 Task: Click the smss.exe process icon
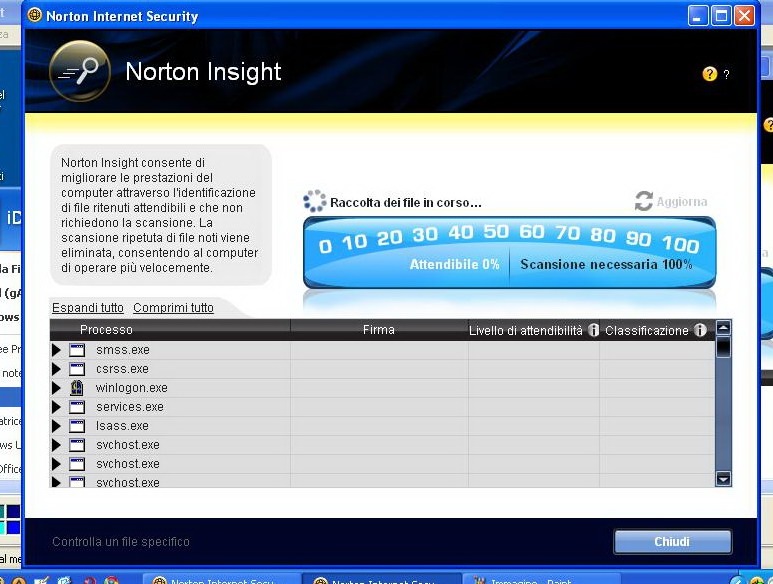tap(77, 350)
